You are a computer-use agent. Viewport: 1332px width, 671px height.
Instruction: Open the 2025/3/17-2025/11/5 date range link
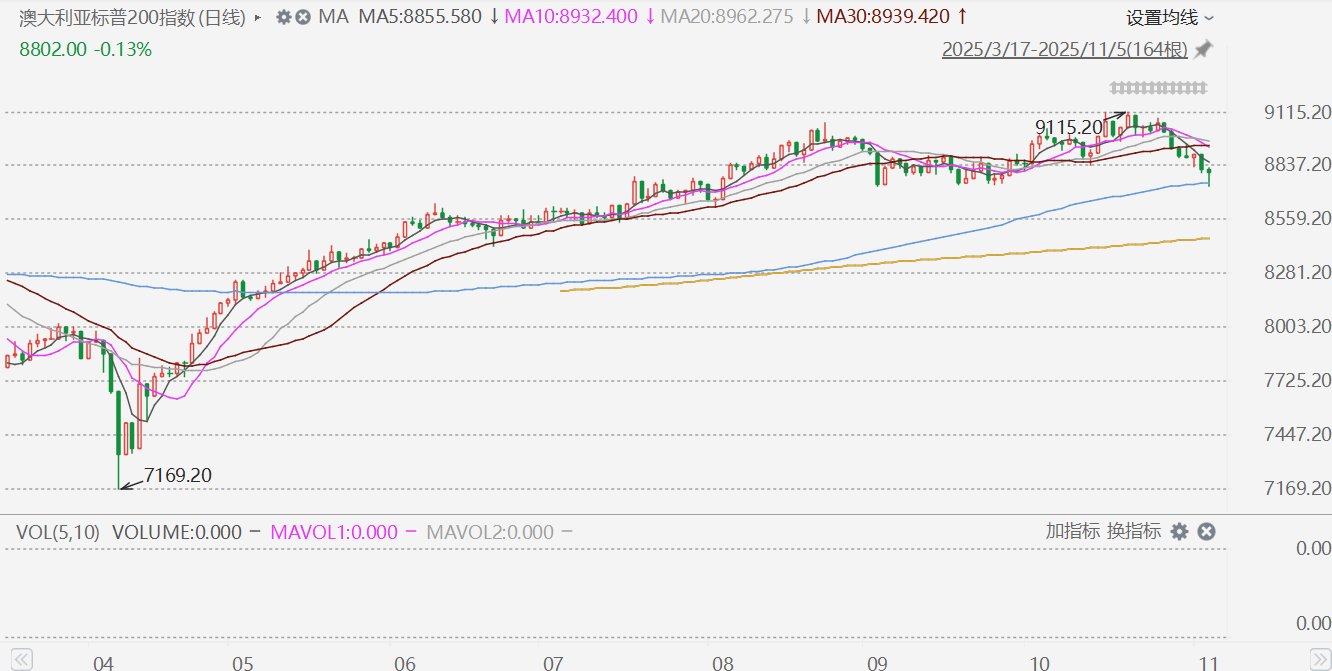[x=1064, y=49]
